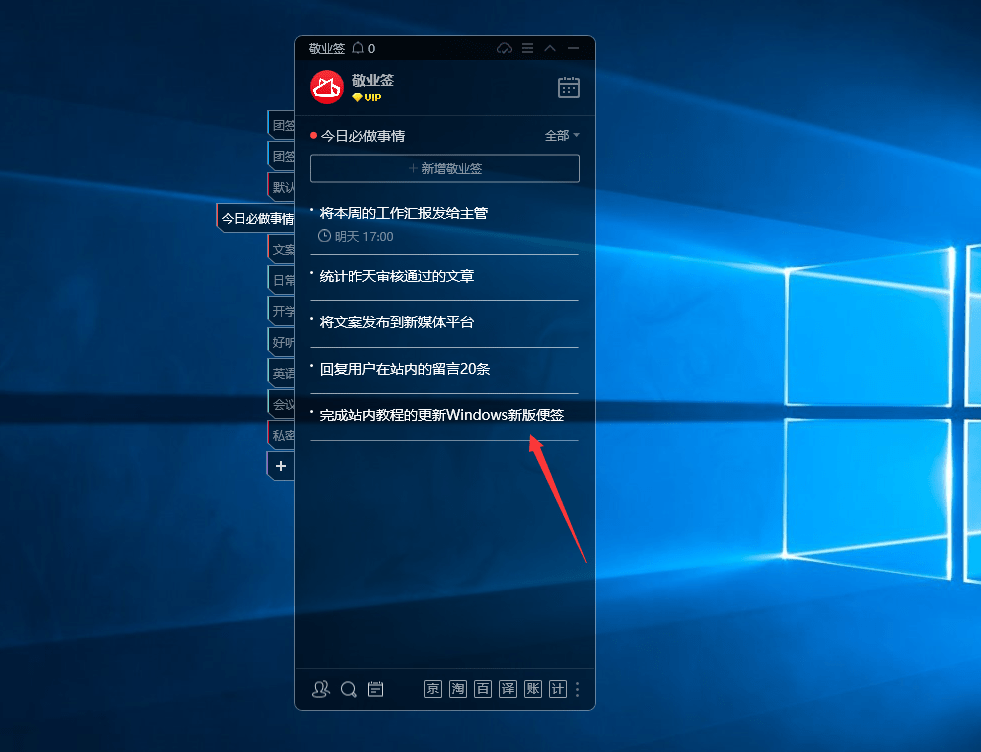The height and width of the screenshot is (752, 981).
Task: Click the red cloud profile avatar
Action: [x=327, y=87]
